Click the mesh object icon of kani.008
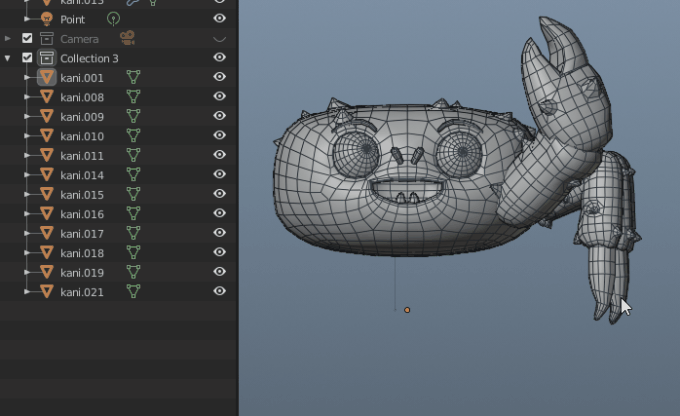Image resolution: width=680 pixels, height=416 pixels. click(47, 97)
